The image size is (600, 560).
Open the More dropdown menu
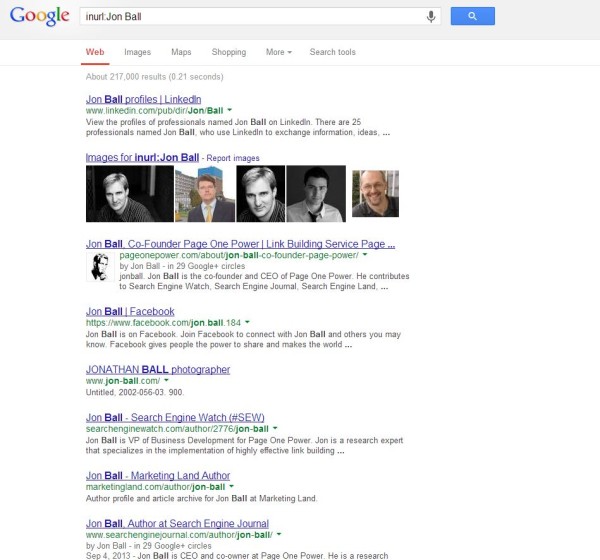coord(279,52)
